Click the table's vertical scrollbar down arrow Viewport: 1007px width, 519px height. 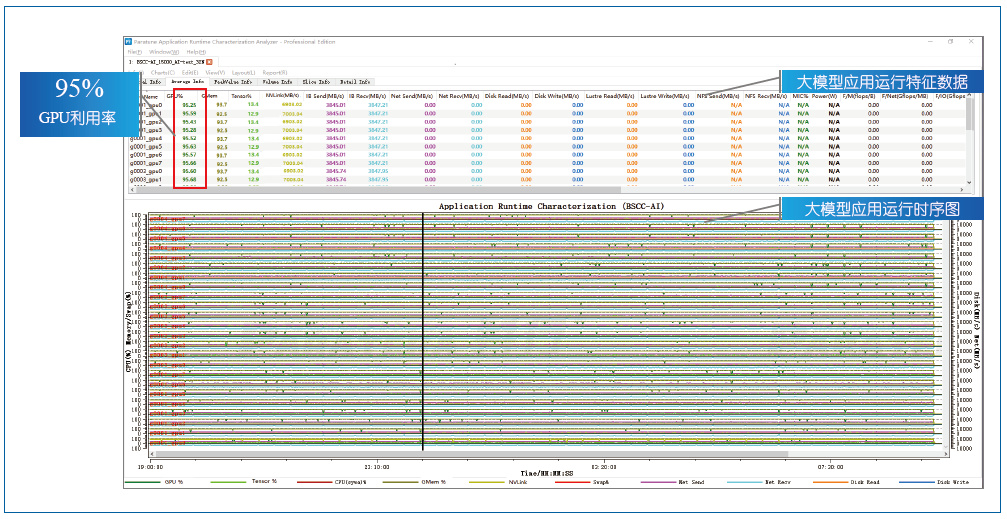coord(970,182)
